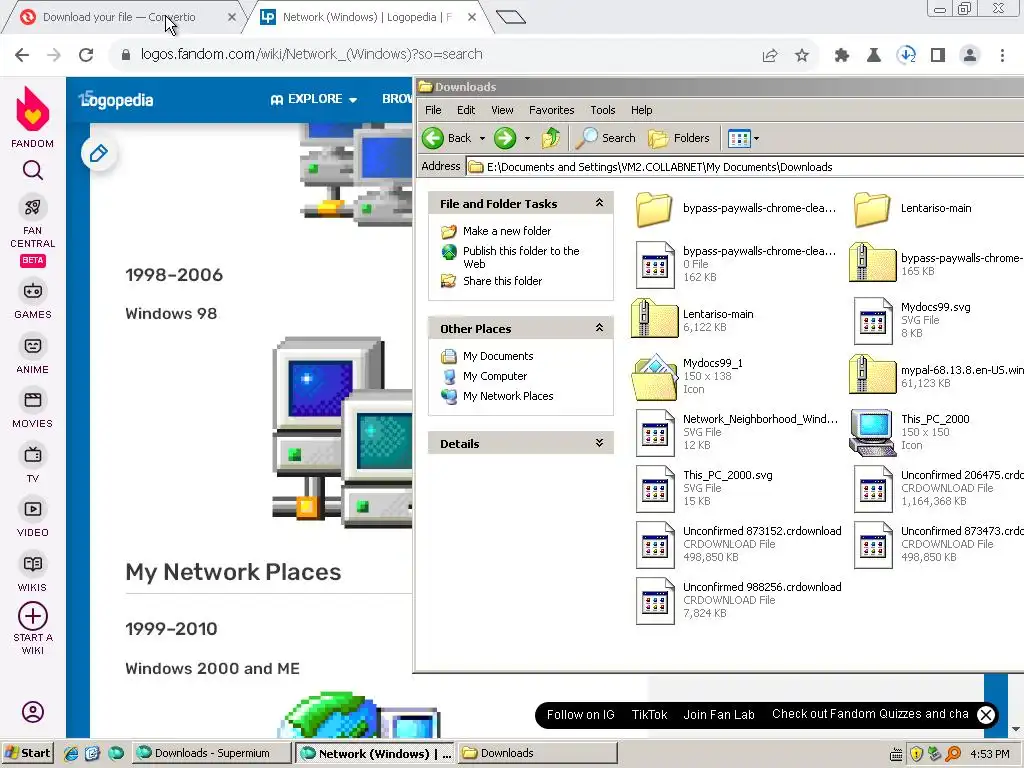The height and width of the screenshot is (768, 1024).
Task: Open Games section in Fandom sidebar
Action: click(33, 300)
